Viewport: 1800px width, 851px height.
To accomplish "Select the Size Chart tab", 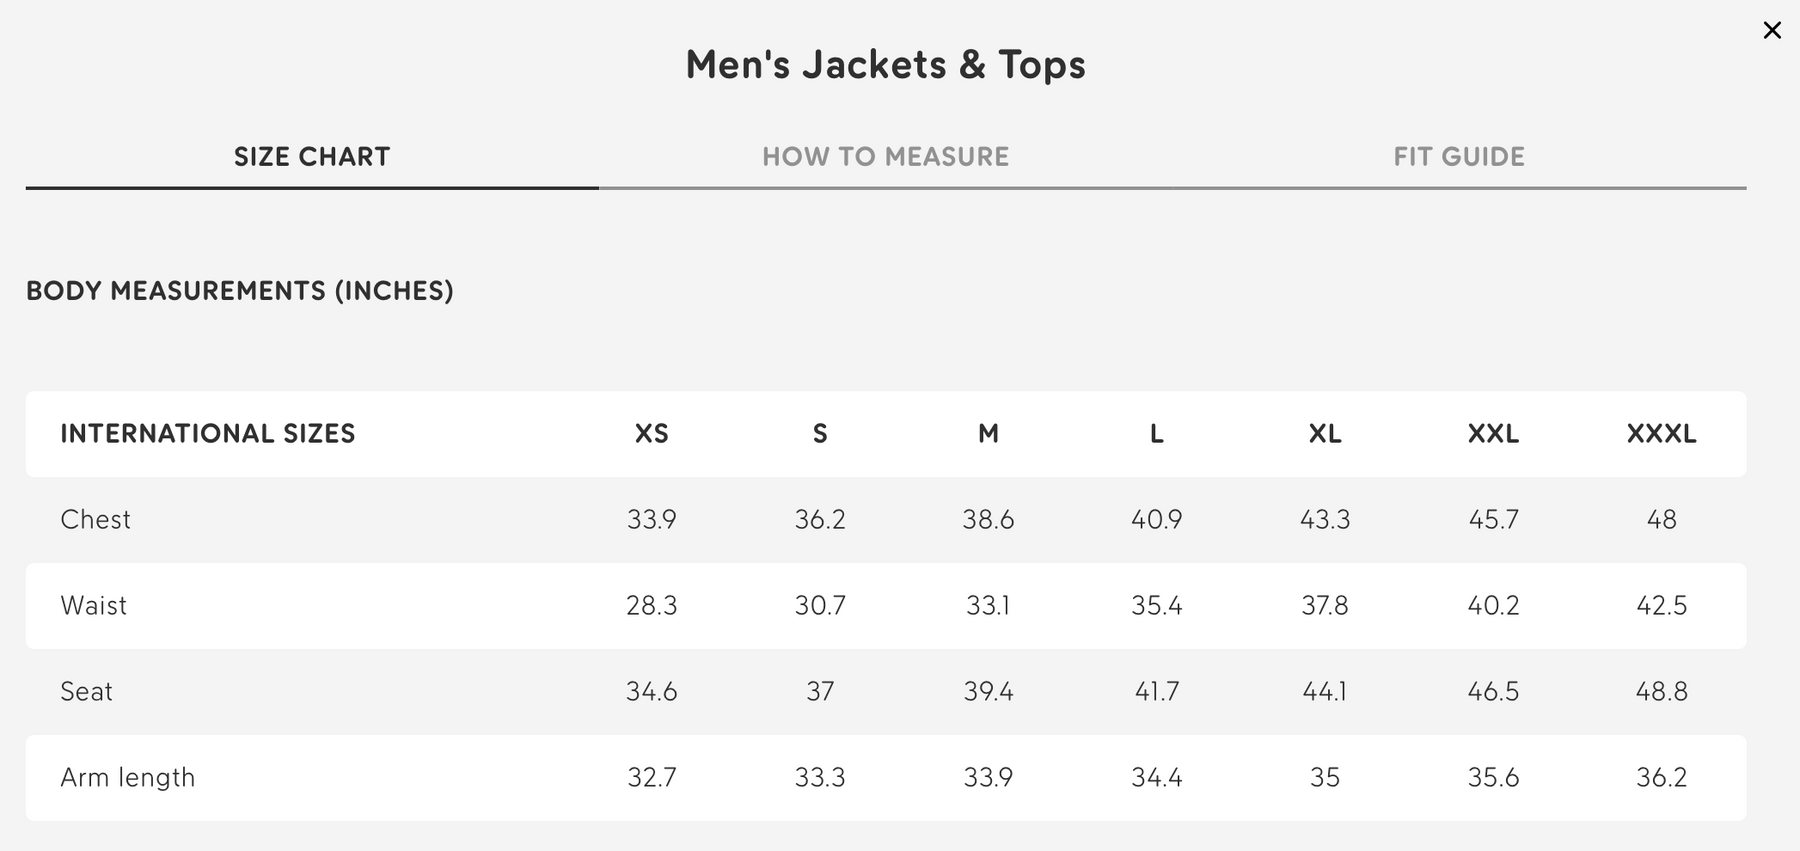I will pyautogui.click(x=312, y=157).
